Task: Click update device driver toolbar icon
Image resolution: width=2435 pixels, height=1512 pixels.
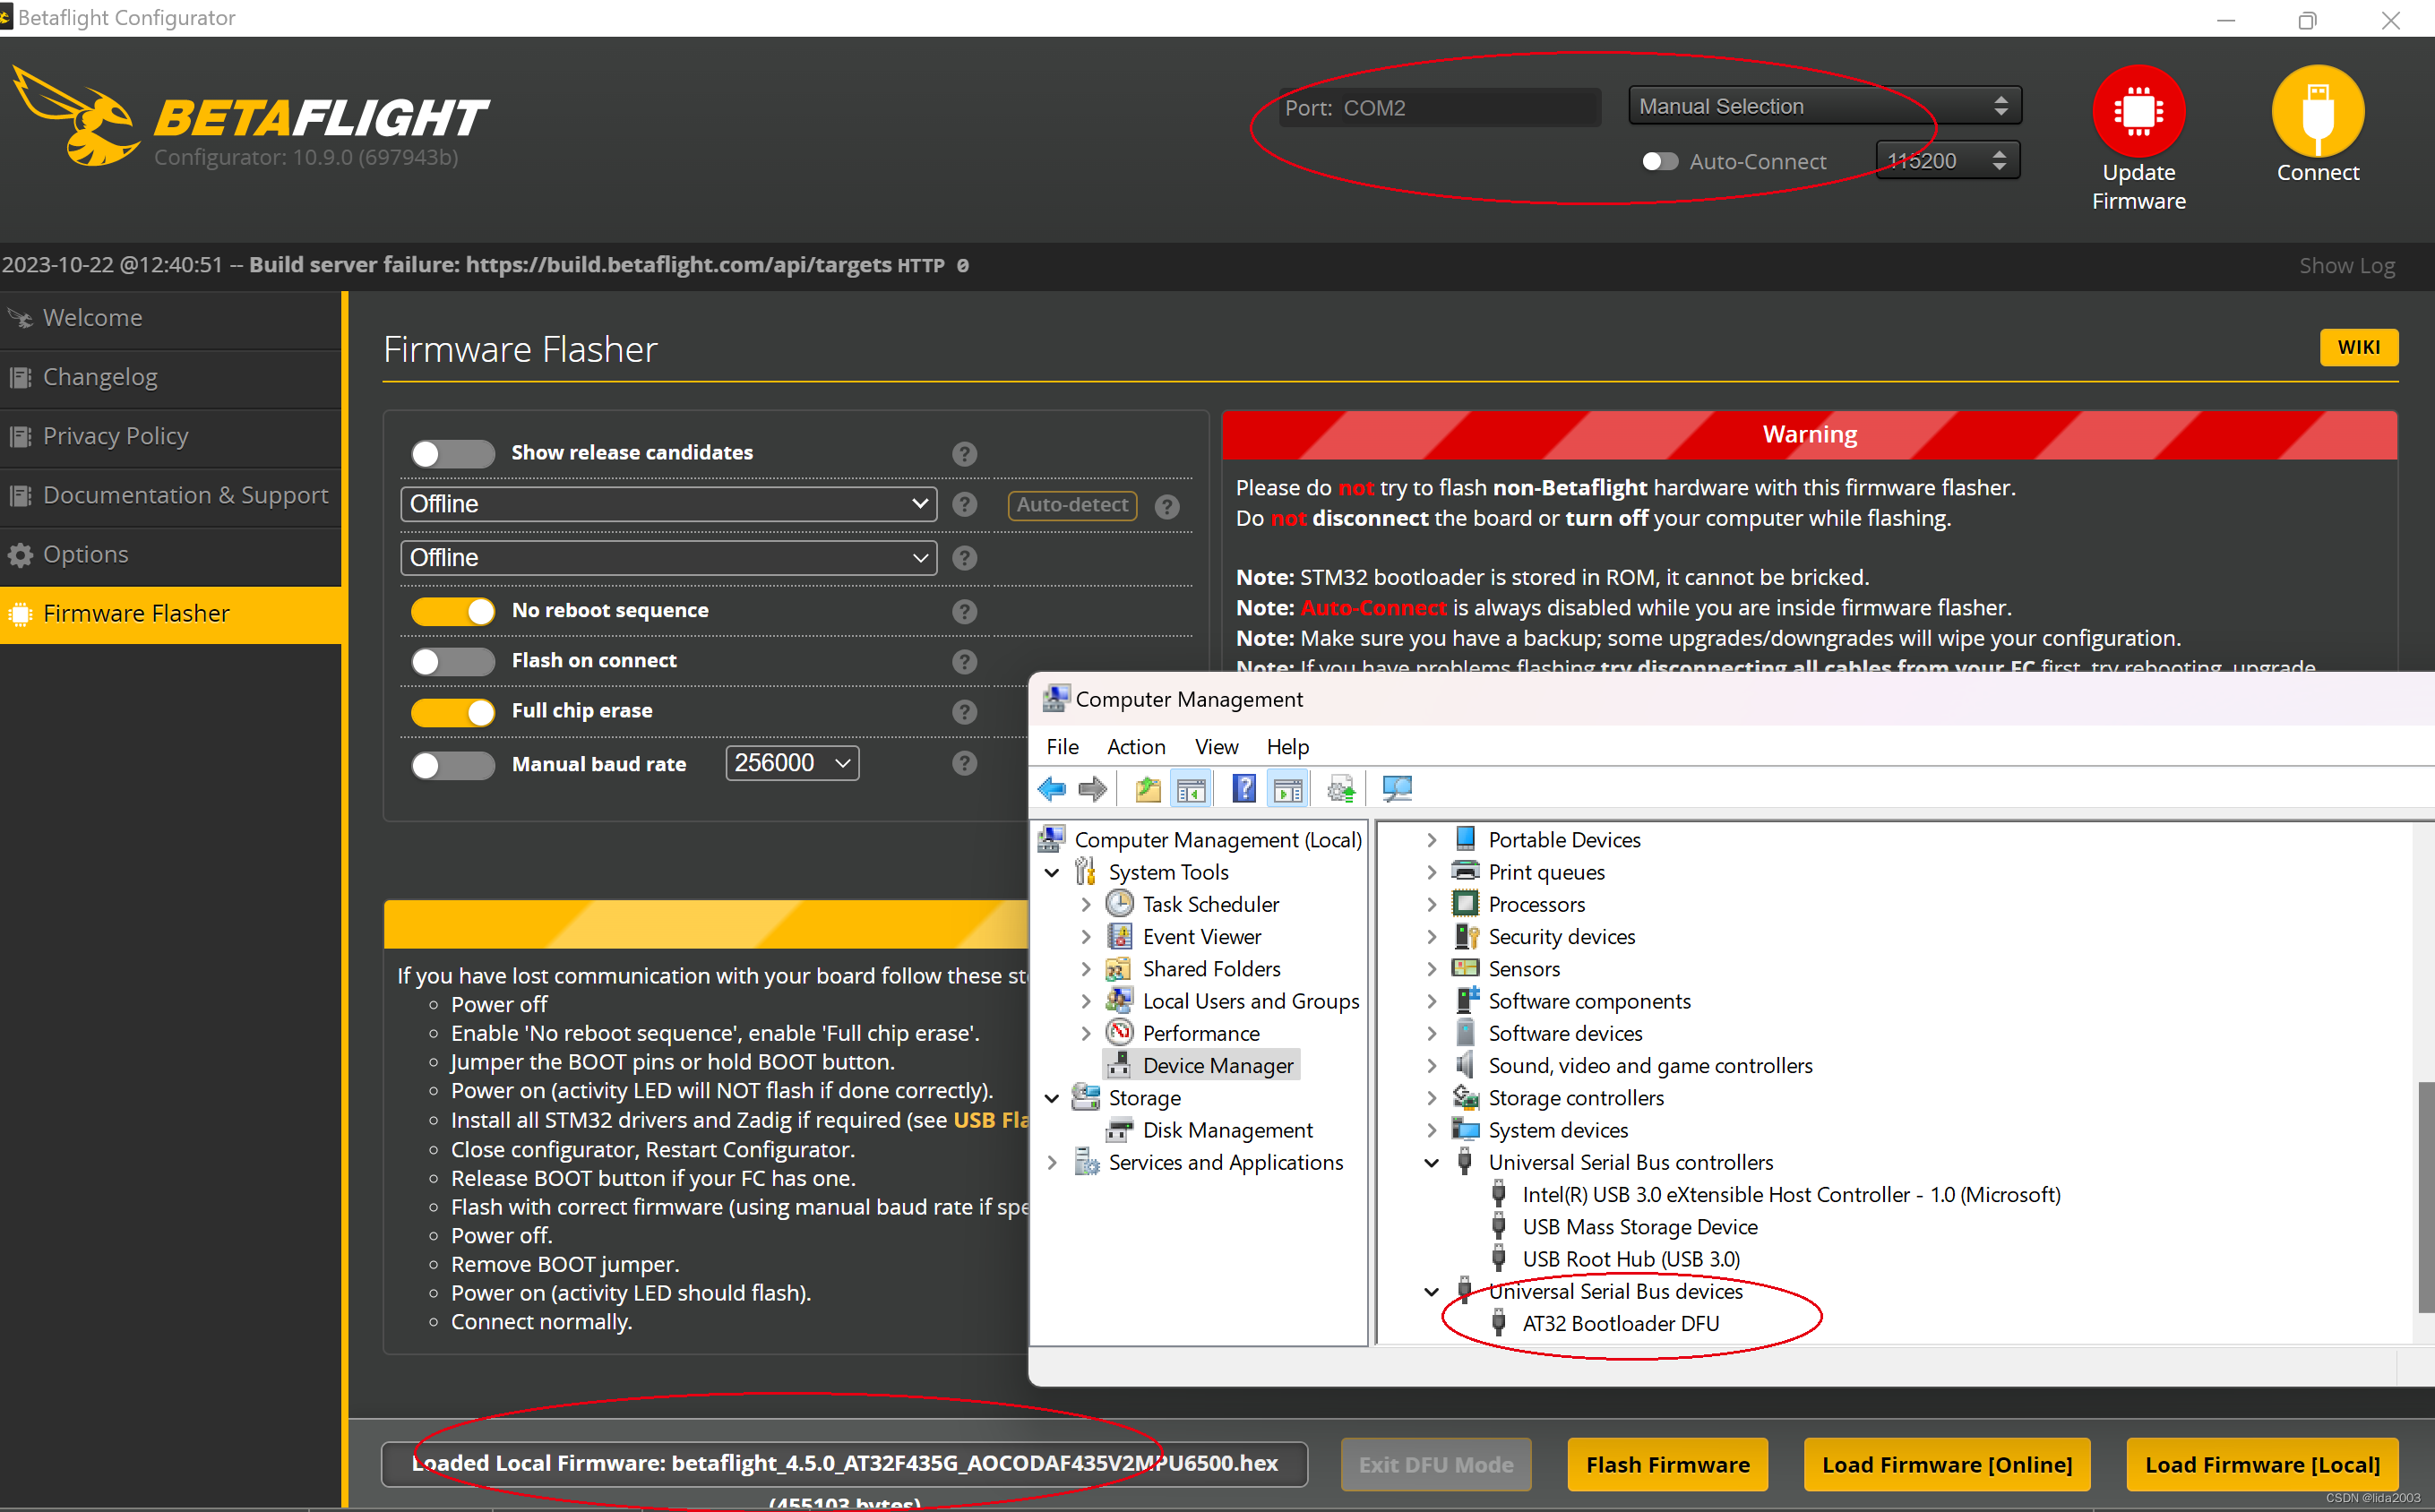Action: click(x=1341, y=790)
